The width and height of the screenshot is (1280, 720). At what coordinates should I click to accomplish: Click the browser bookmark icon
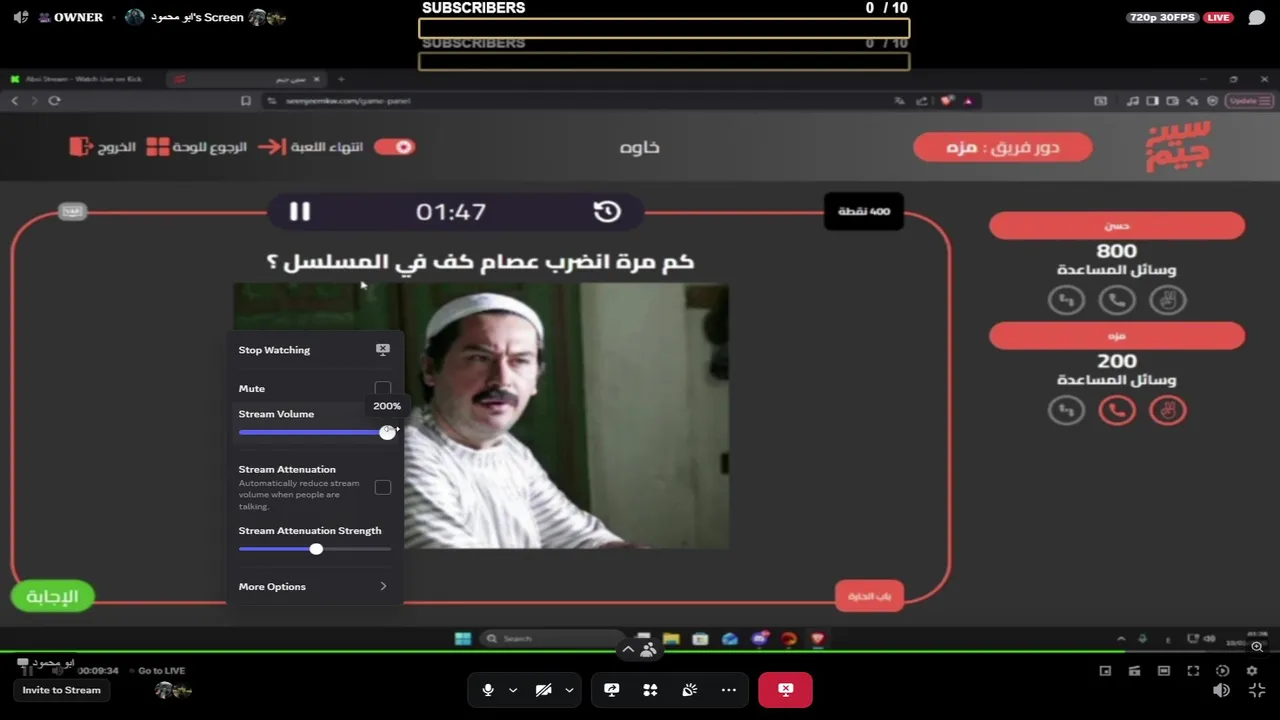coord(246,101)
